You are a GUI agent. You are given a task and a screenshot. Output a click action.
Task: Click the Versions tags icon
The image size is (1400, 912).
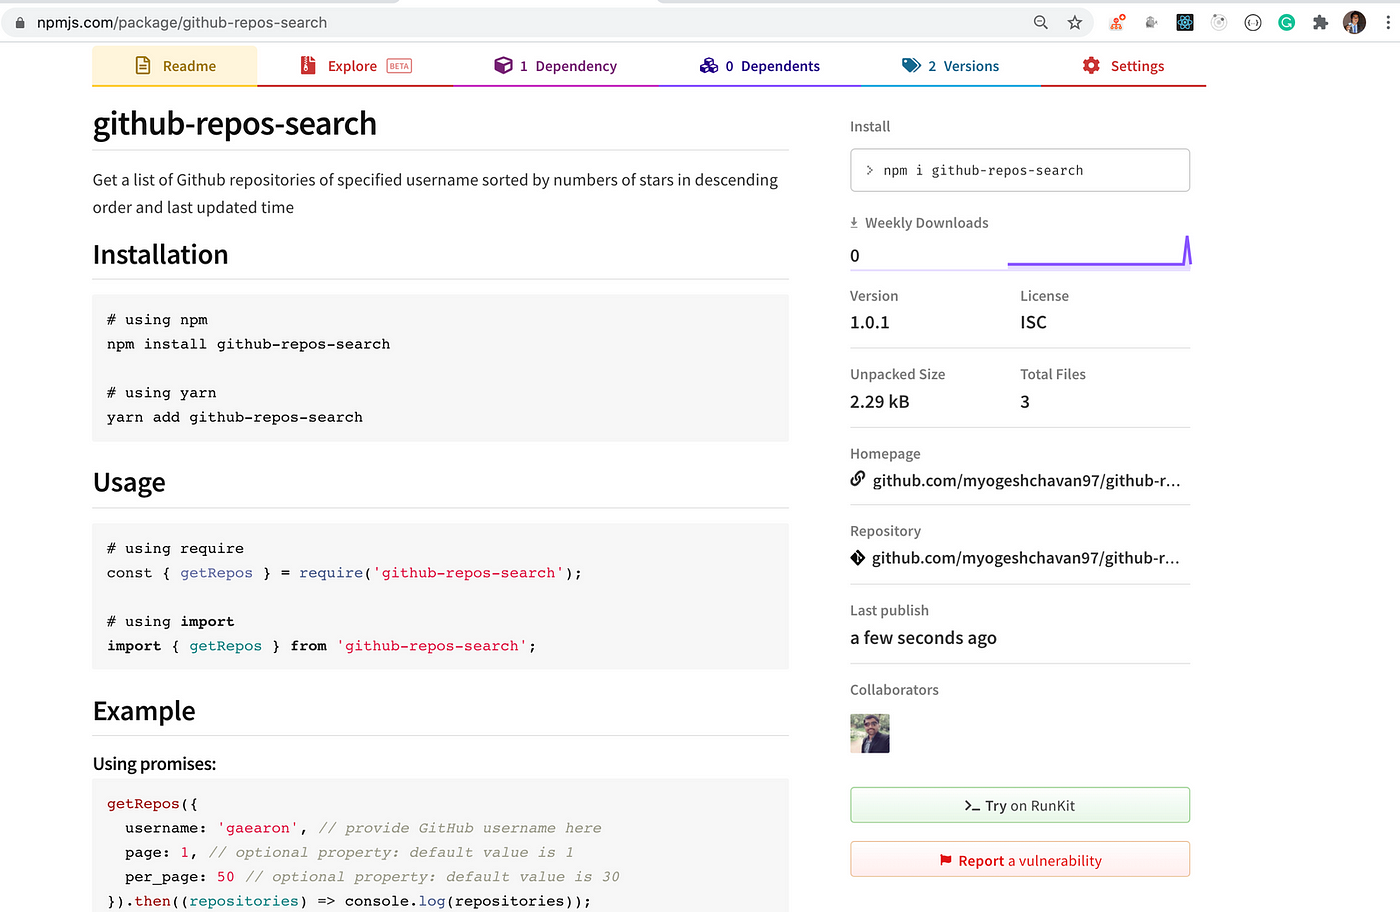coord(911,66)
